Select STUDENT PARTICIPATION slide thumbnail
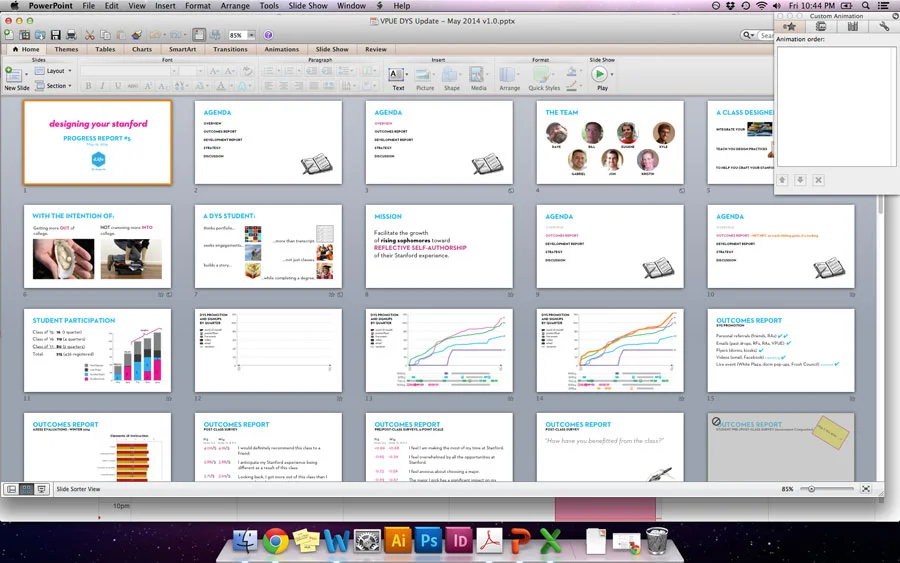Viewport: 900px width, 563px height. tap(98, 351)
